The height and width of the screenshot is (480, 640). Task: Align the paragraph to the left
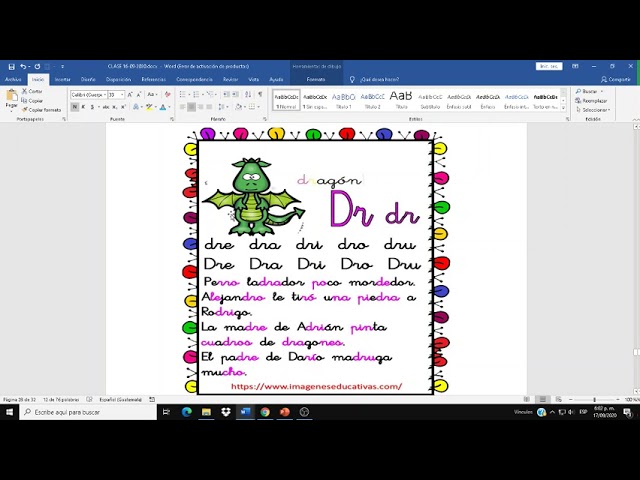pos(182,107)
